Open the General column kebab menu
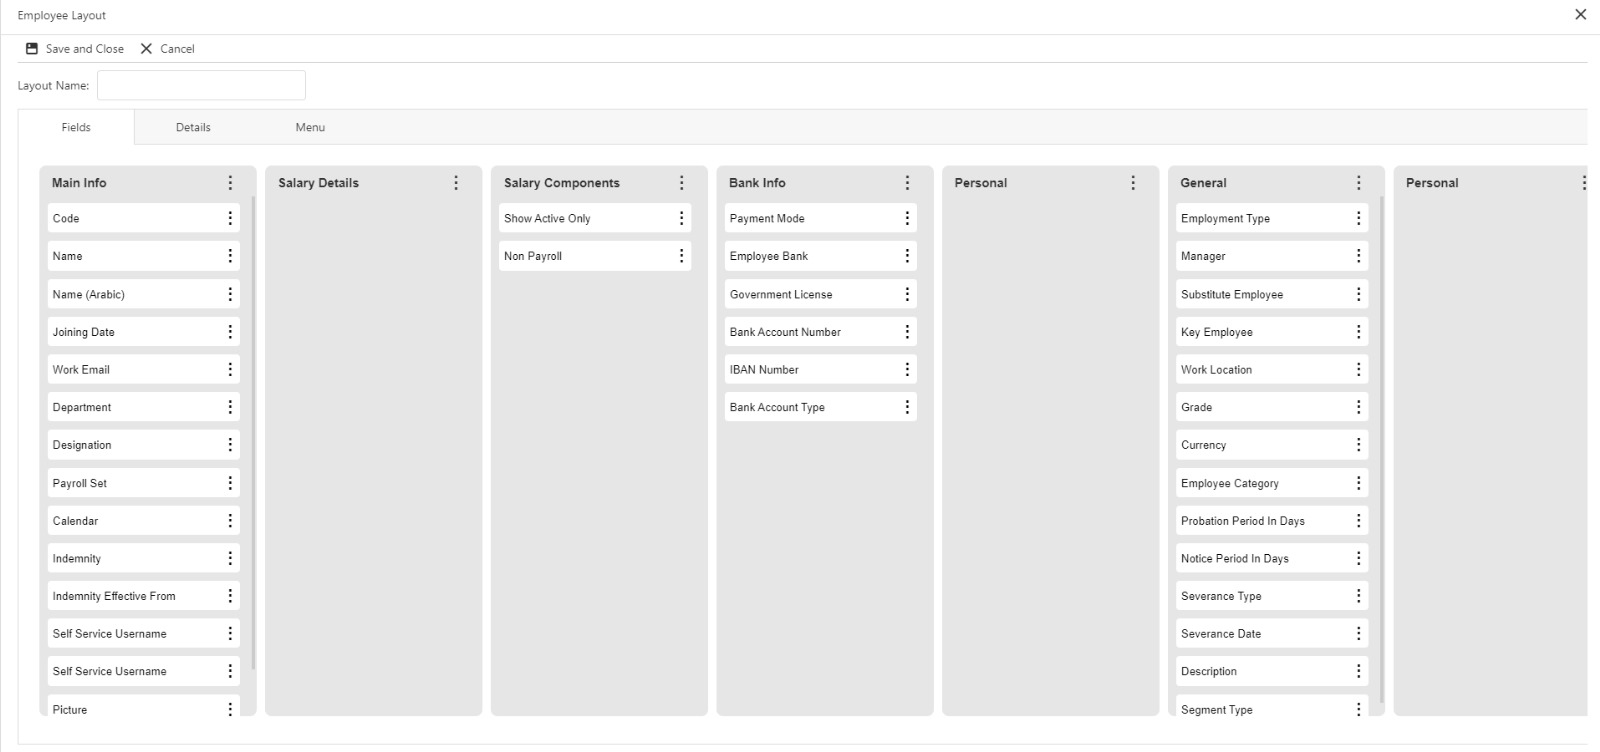Viewport: 1600px width, 752px height. point(1358,183)
